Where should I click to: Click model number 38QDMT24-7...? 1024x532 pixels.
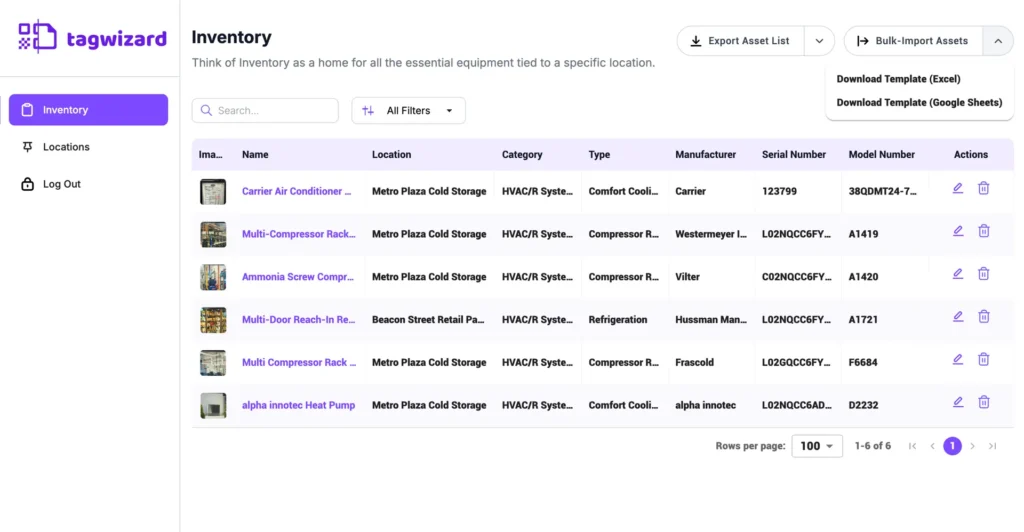pos(882,191)
